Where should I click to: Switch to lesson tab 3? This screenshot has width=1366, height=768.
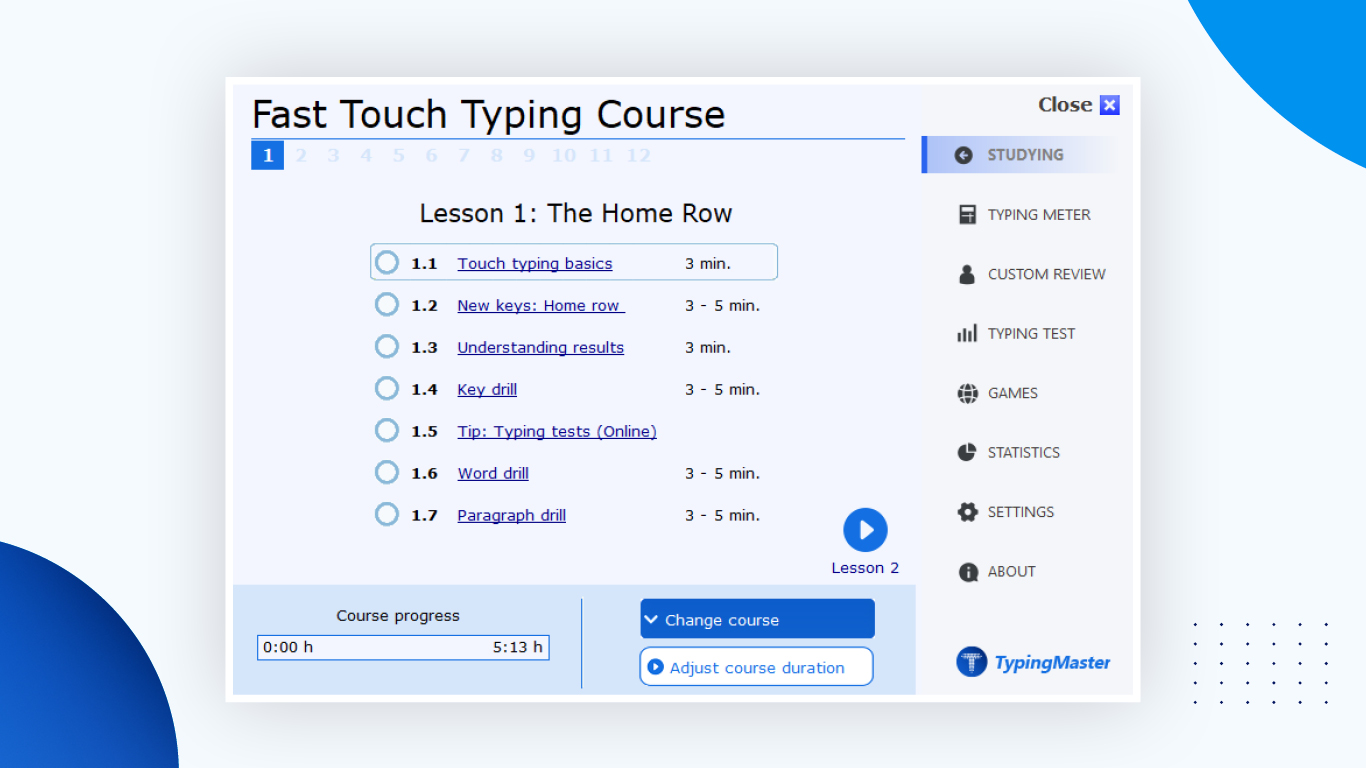(333, 155)
